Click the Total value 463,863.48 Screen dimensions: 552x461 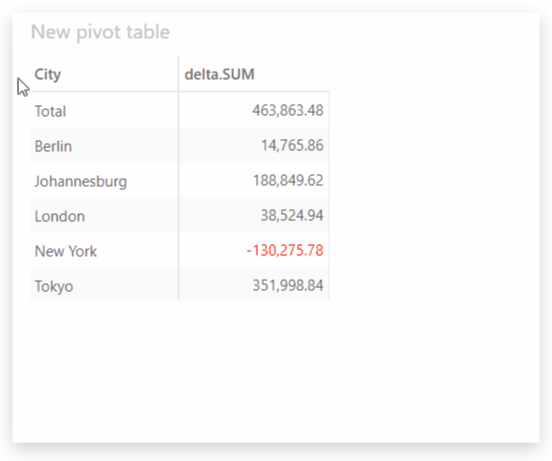288,110
